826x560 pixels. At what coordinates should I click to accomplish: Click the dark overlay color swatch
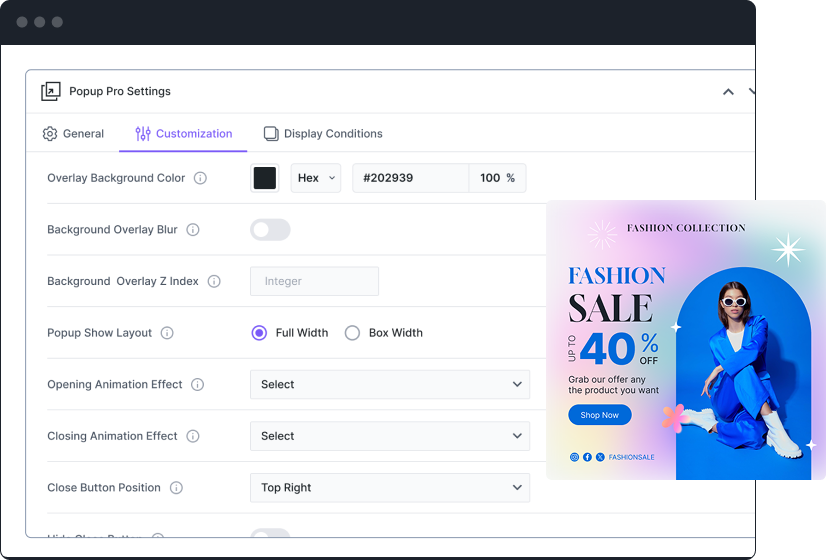pos(265,178)
